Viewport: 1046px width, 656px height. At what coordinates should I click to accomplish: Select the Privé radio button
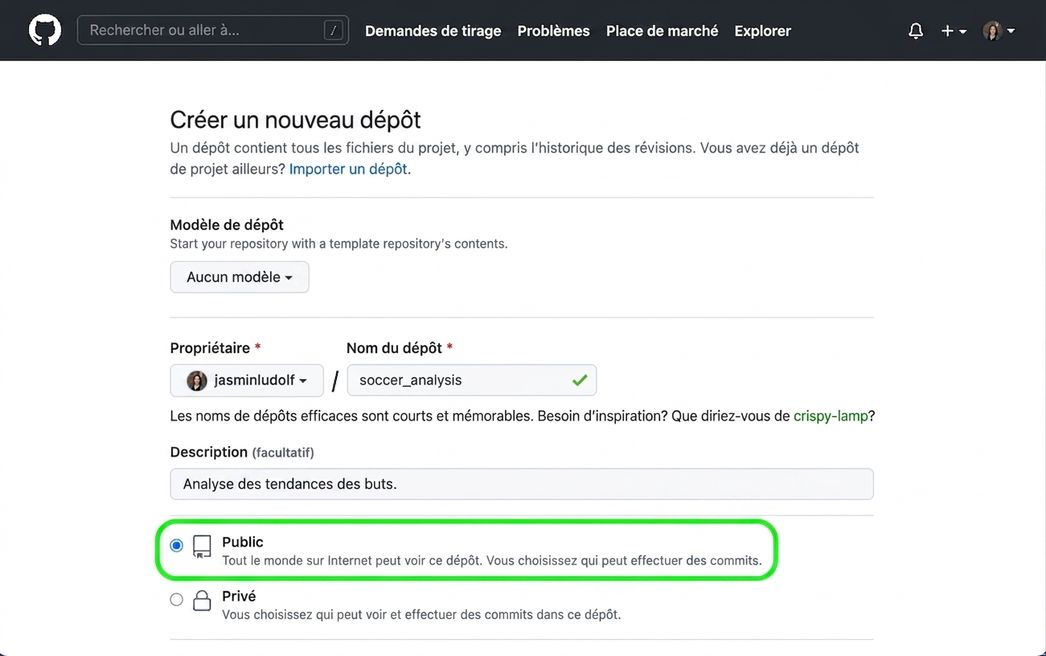(176, 599)
